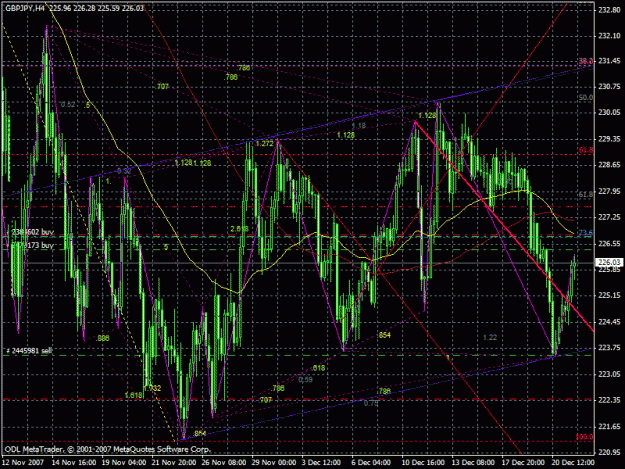
Task: Click the .618 ratio label
Action: (x=318, y=368)
